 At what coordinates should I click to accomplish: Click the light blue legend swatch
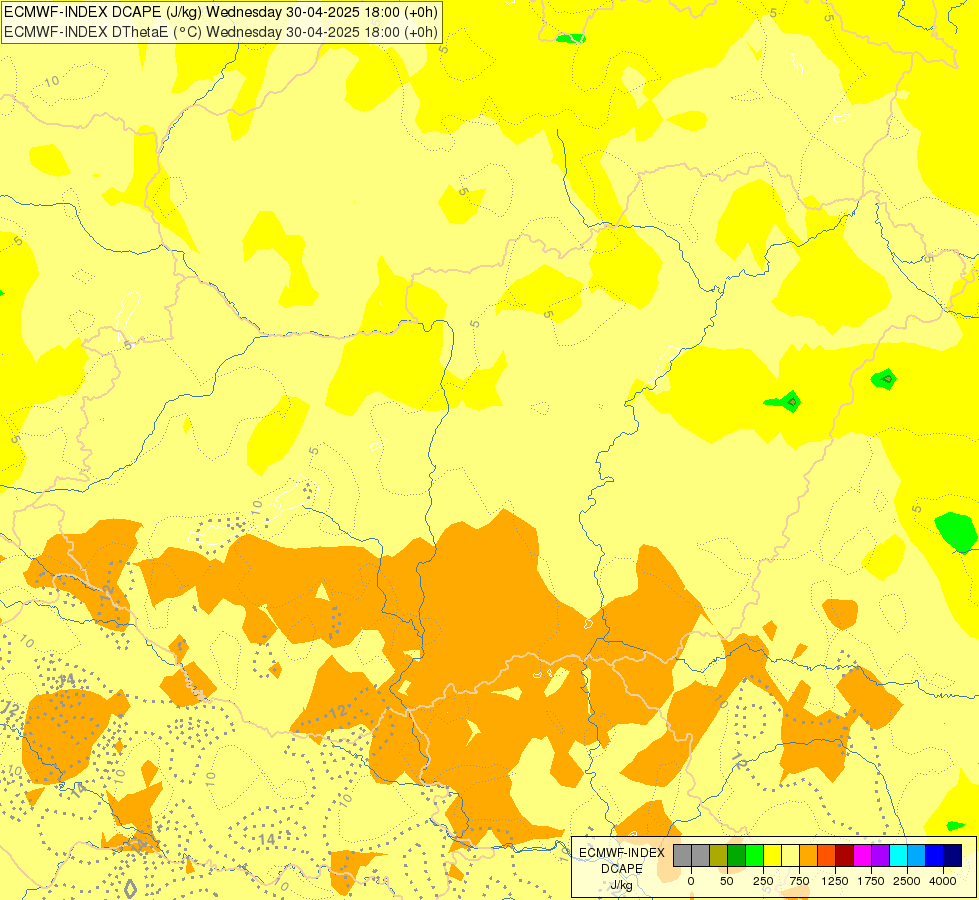tap(917, 855)
